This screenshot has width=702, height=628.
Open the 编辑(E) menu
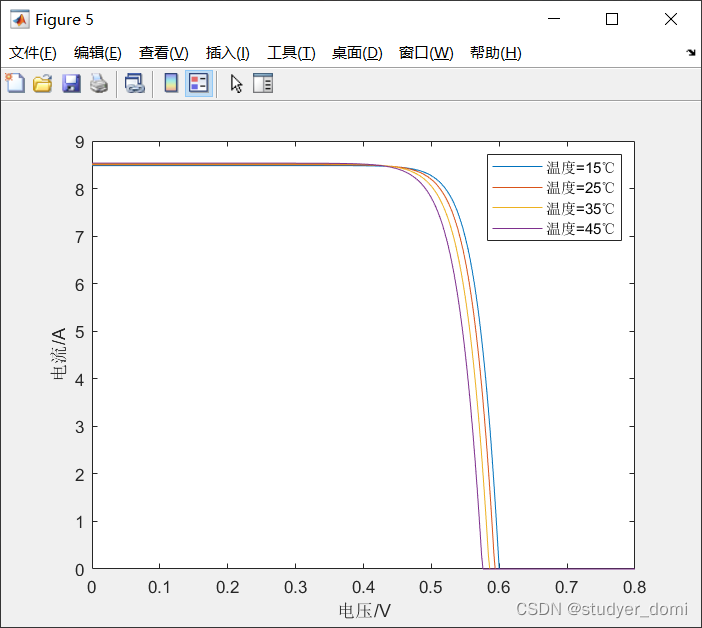[98, 53]
